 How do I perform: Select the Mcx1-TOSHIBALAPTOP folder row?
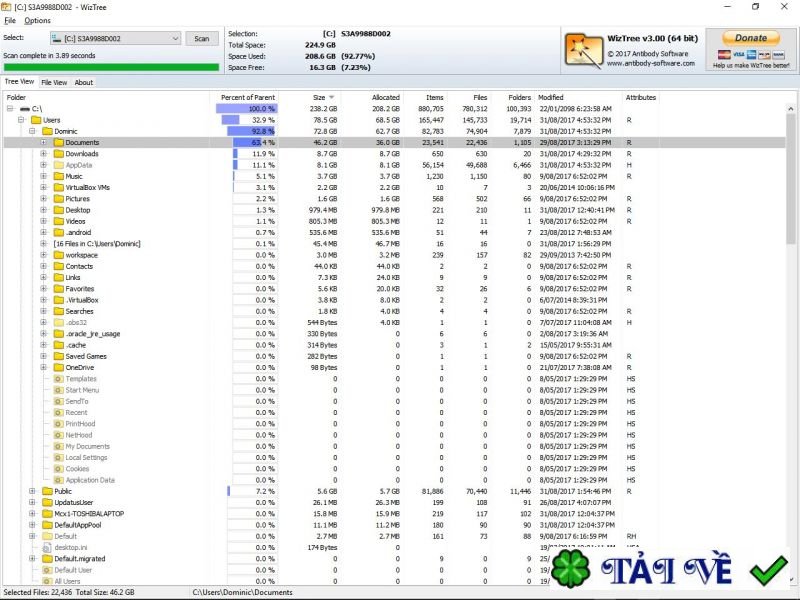(x=394, y=513)
